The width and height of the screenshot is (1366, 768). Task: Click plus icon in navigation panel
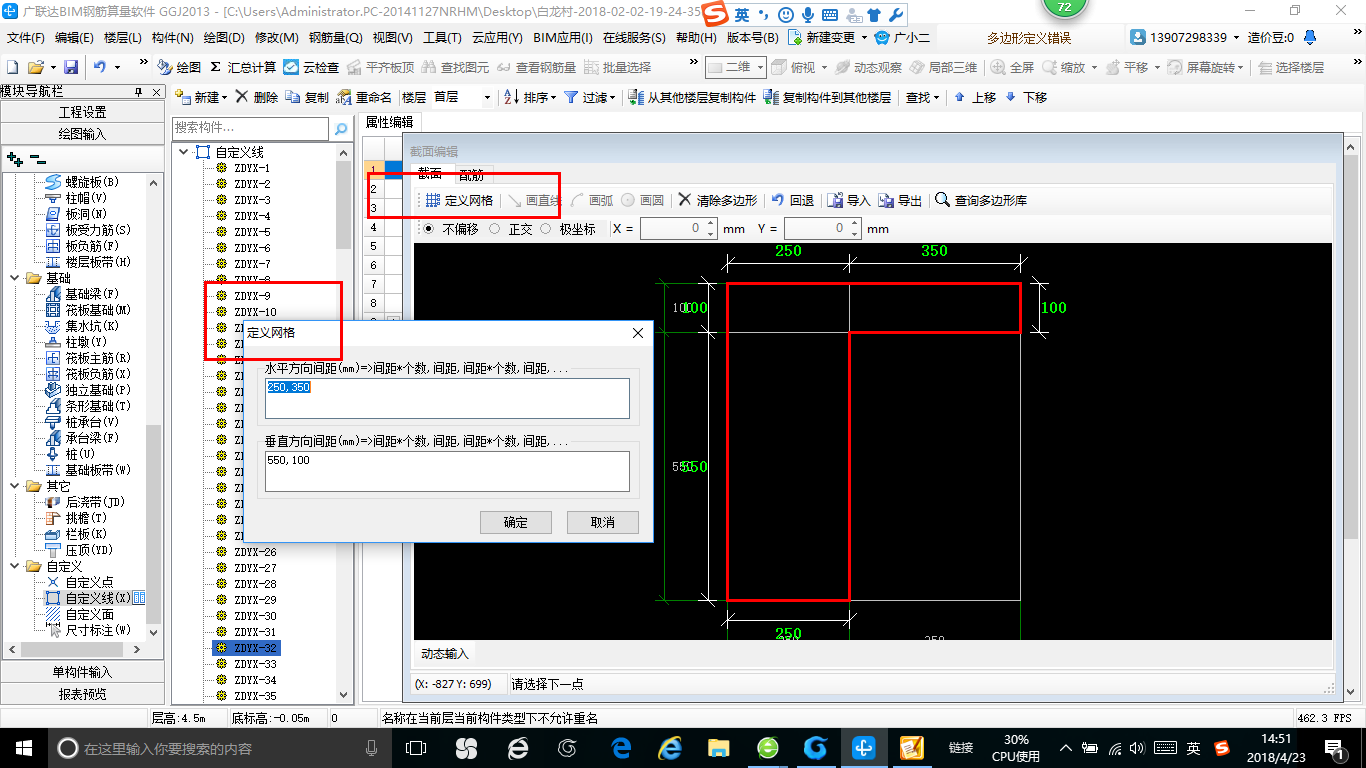(x=14, y=159)
